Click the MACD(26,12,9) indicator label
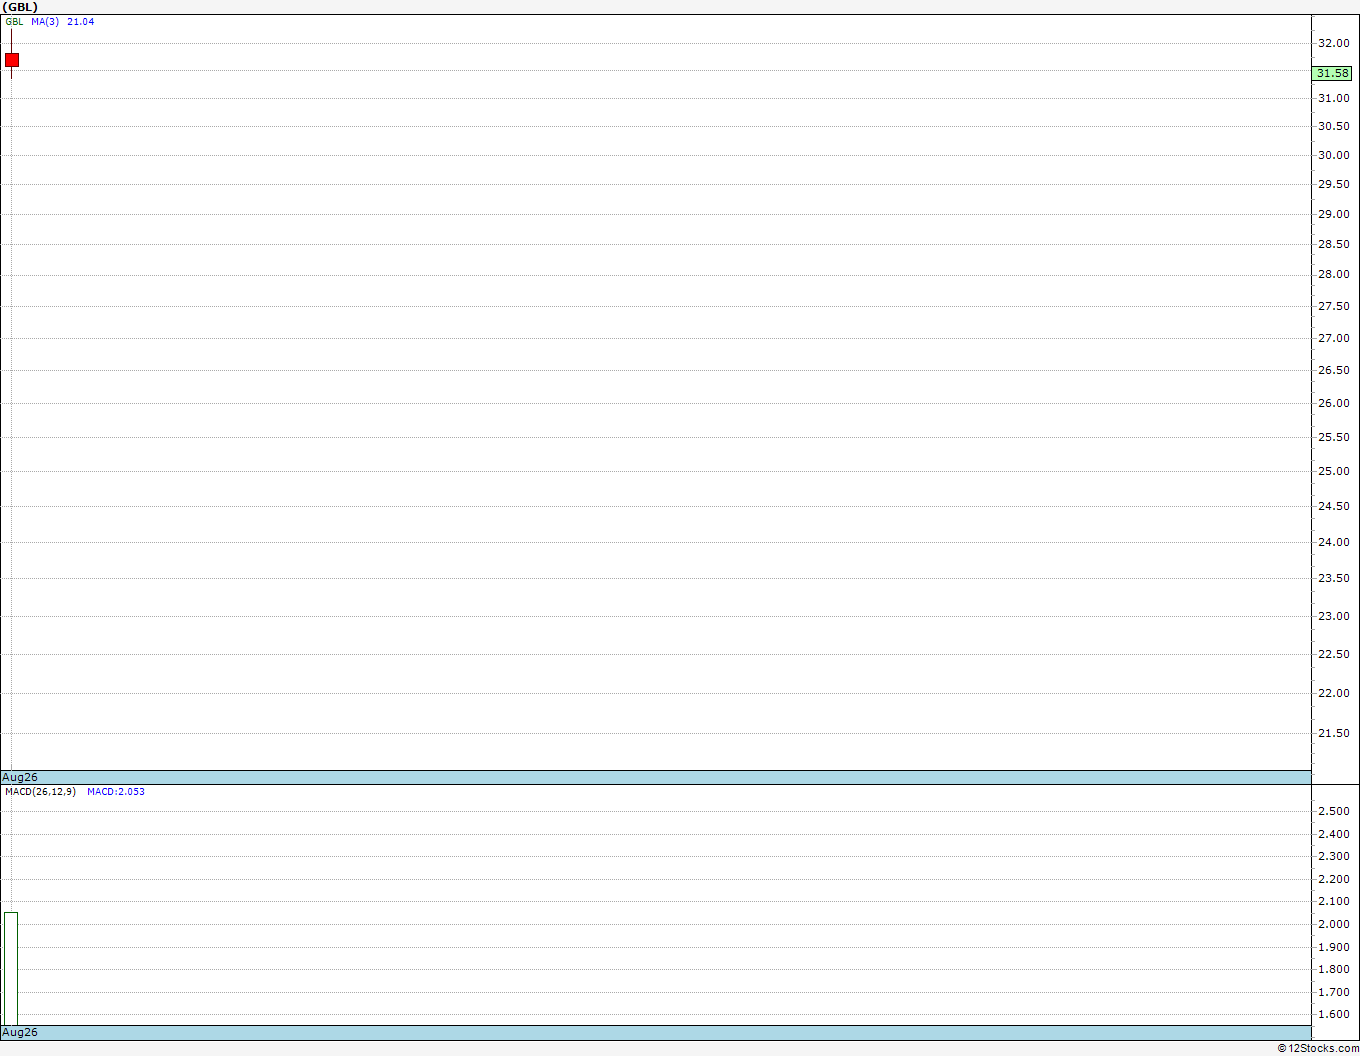 [40, 791]
